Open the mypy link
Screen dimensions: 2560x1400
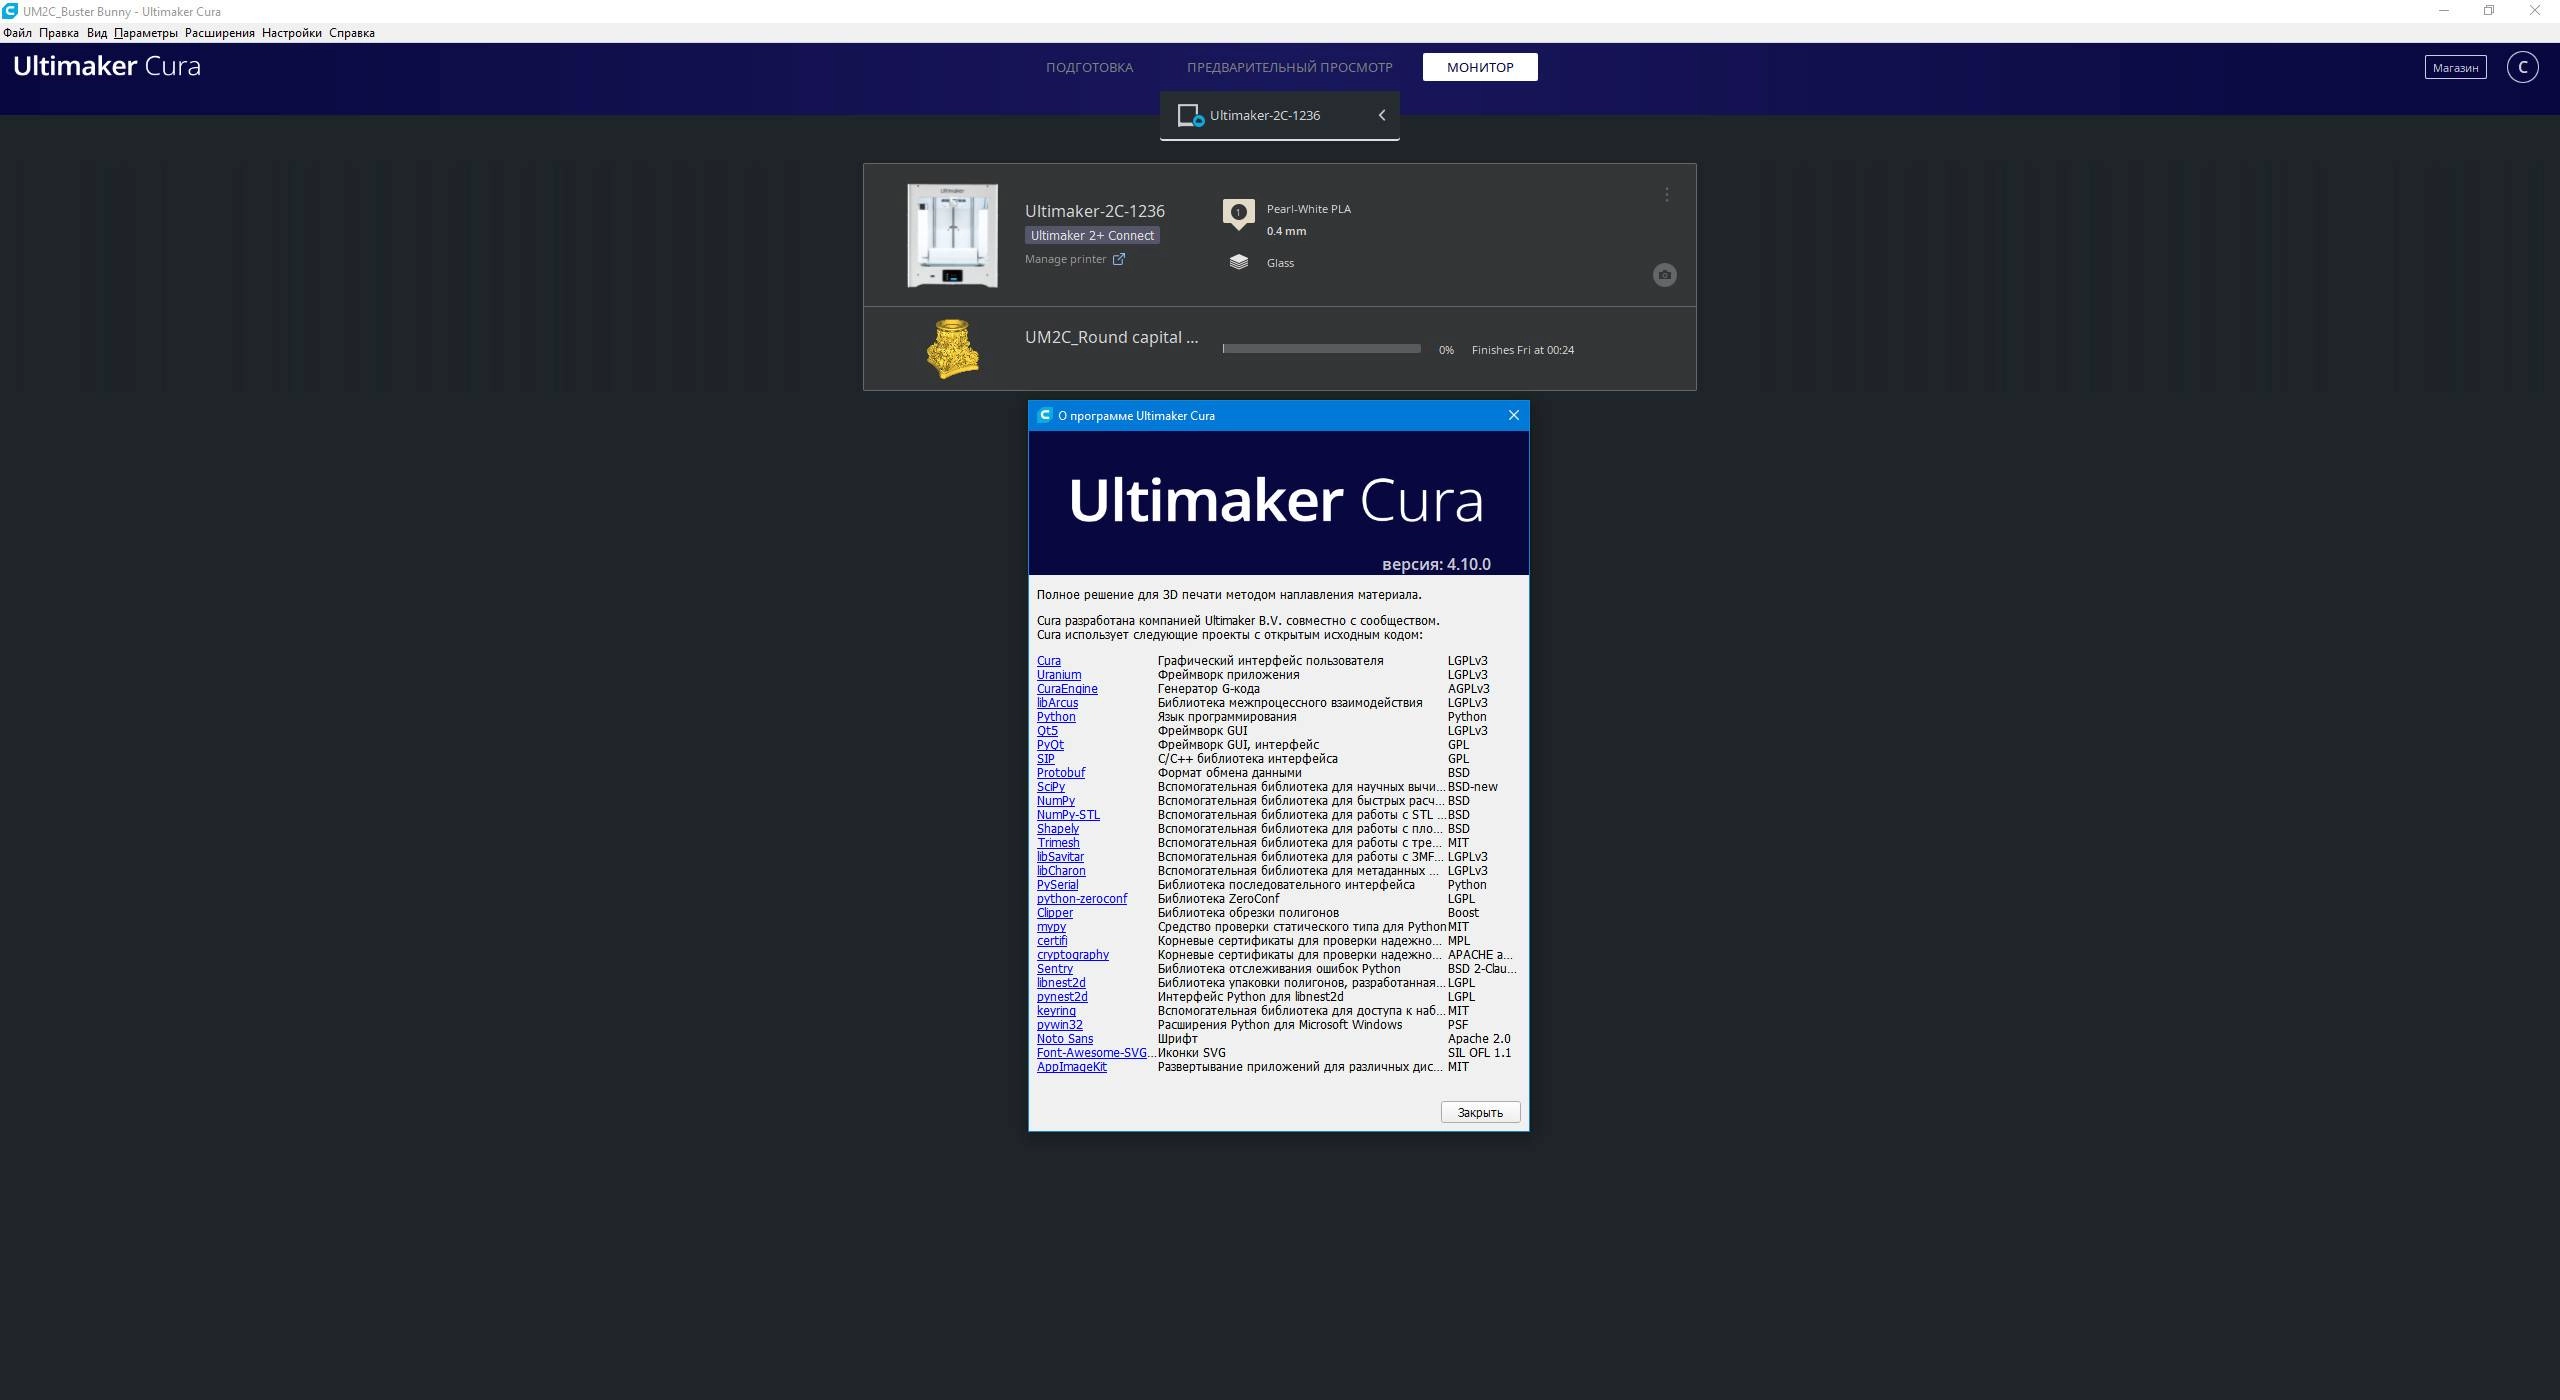tap(1051, 927)
